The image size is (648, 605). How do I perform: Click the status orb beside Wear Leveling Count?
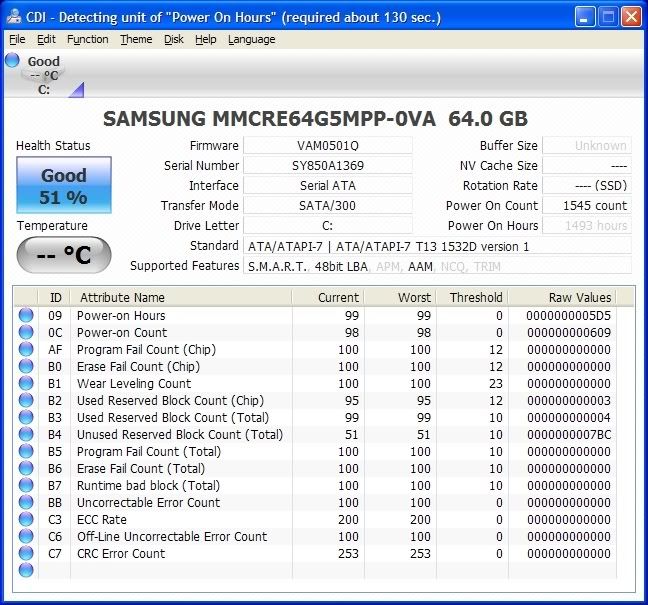point(25,384)
